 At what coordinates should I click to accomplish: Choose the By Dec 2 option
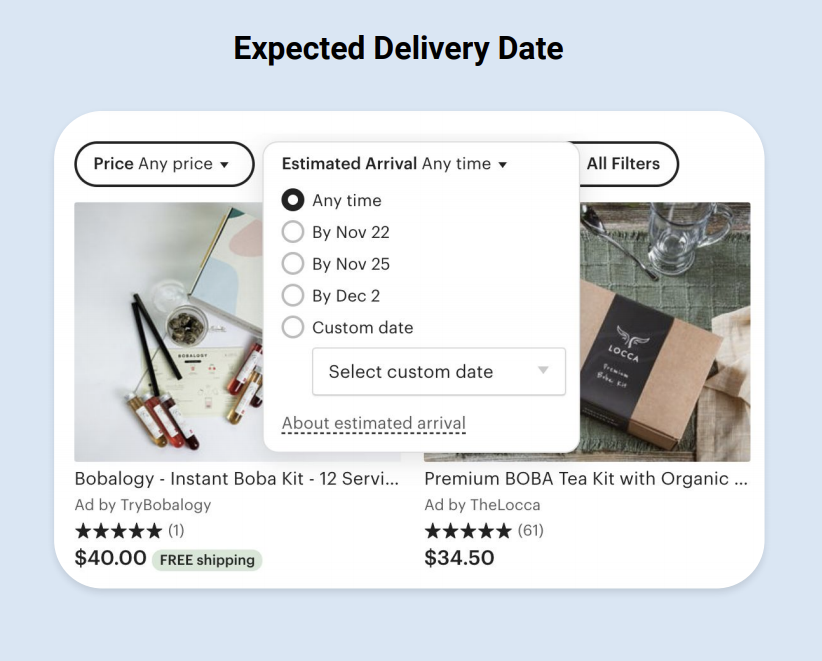click(293, 295)
